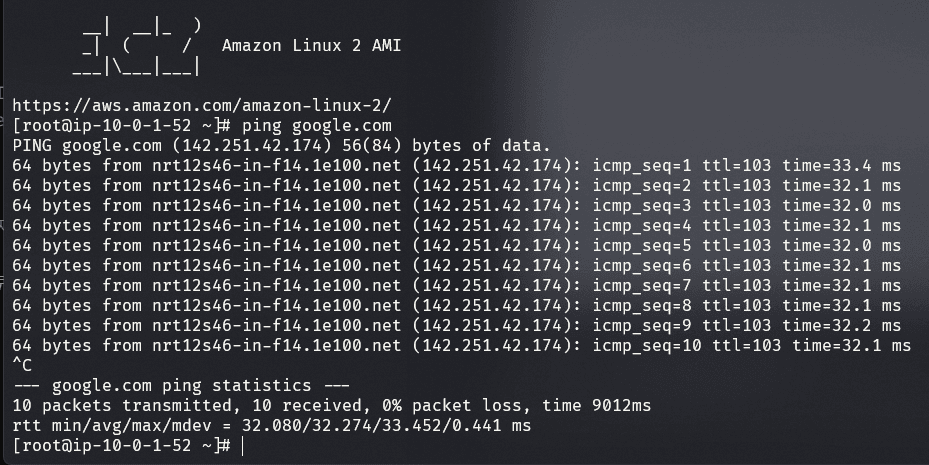Click the ASCII art logo
929x465 pixels.
coord(138,47)
